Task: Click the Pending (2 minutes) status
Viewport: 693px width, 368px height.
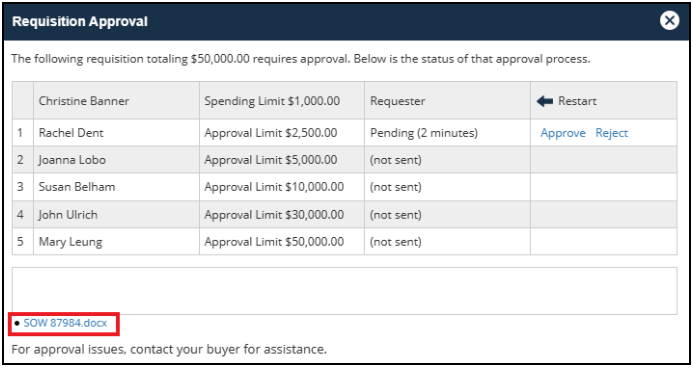Action: point(424,133)
